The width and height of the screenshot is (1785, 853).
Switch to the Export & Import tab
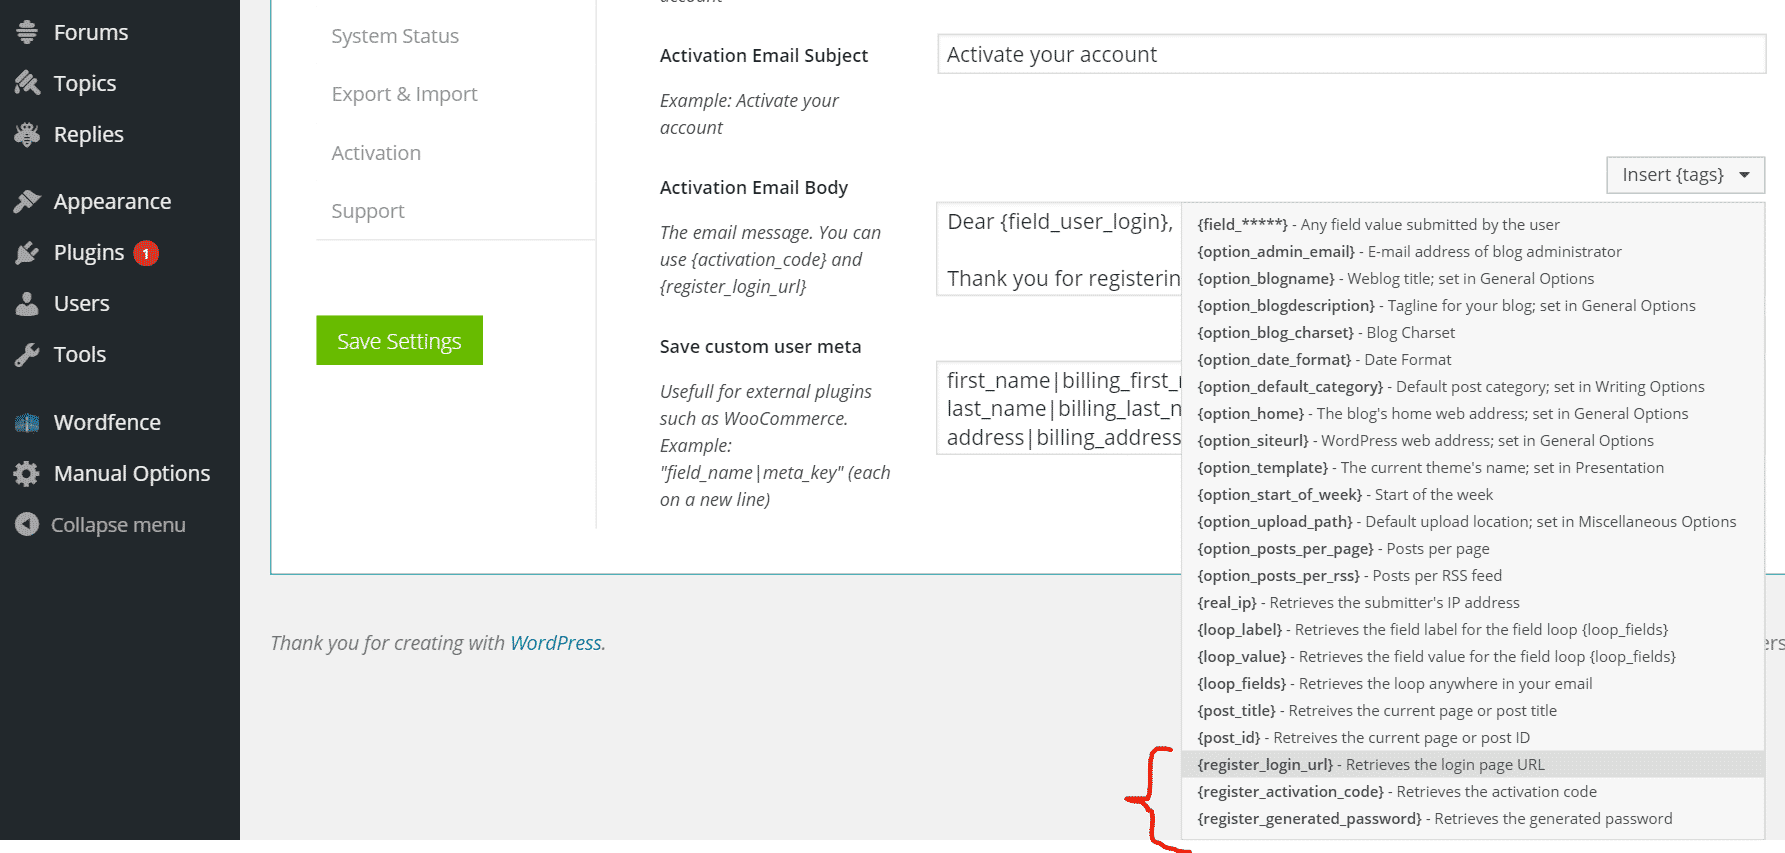click(x=404, y=94)
